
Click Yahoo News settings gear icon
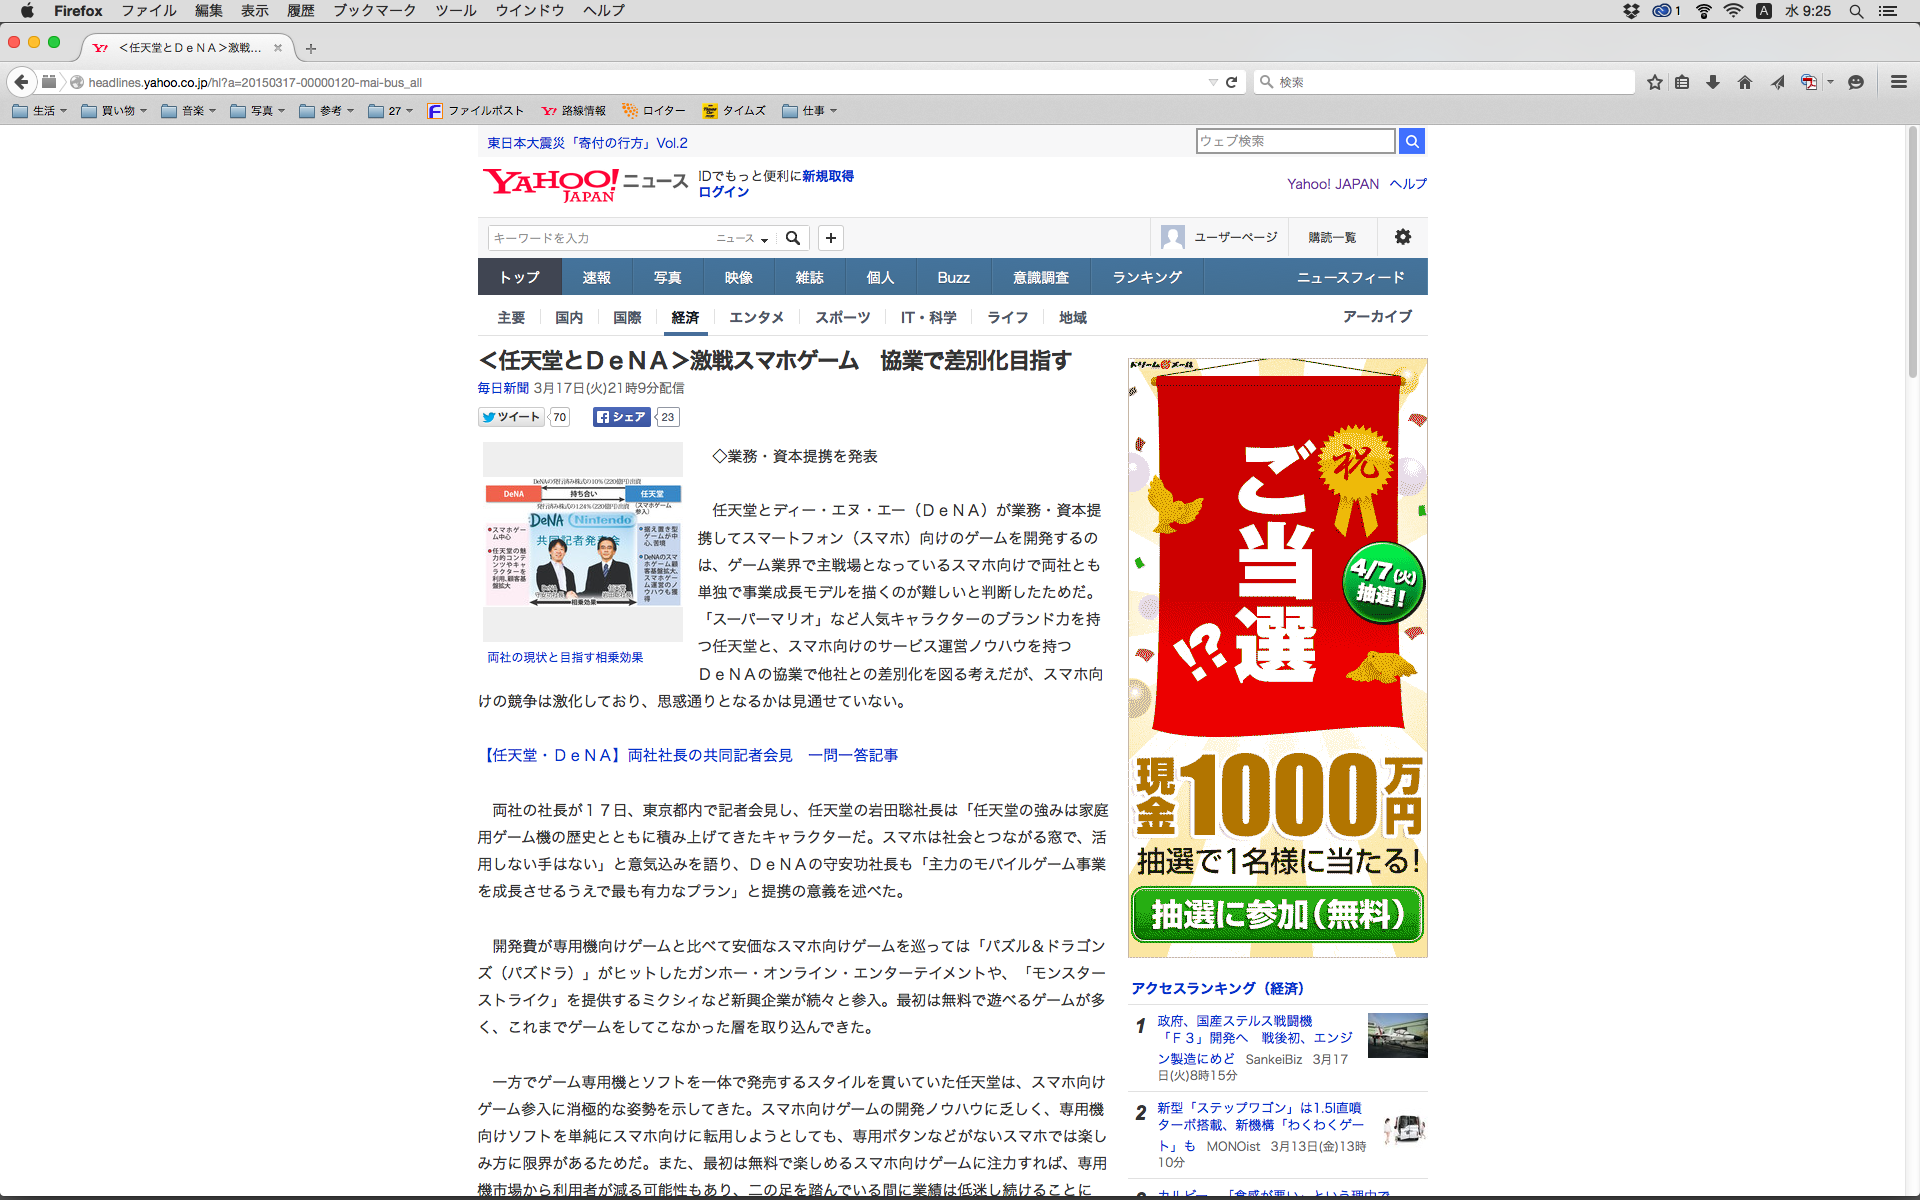1403,237
